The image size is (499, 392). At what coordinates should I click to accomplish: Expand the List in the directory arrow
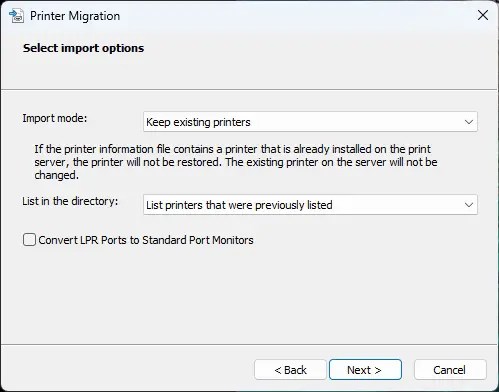(x=469, y=205)
